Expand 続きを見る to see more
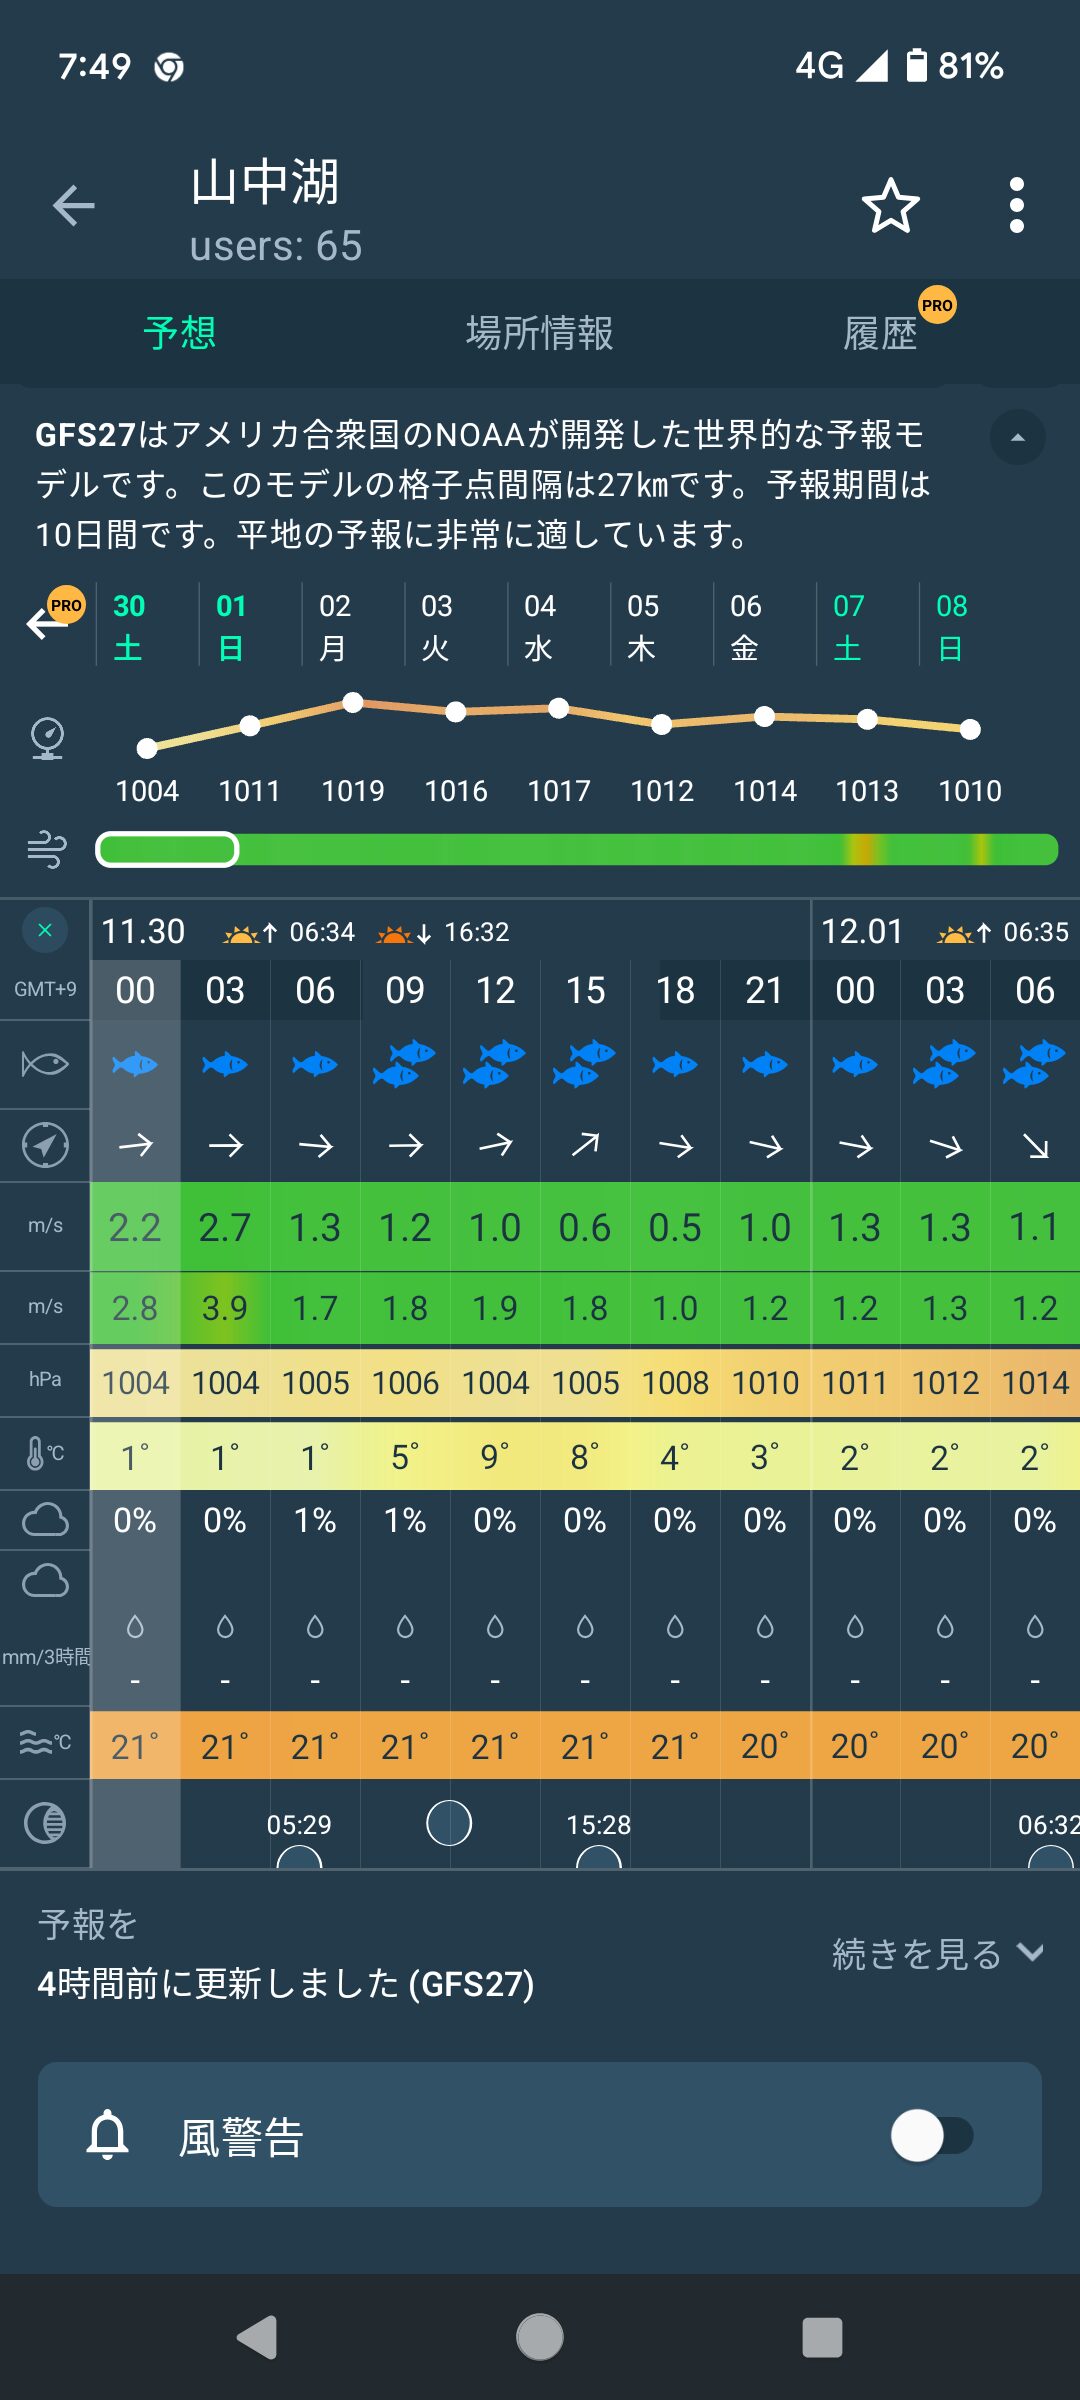 coord(937,1953)
